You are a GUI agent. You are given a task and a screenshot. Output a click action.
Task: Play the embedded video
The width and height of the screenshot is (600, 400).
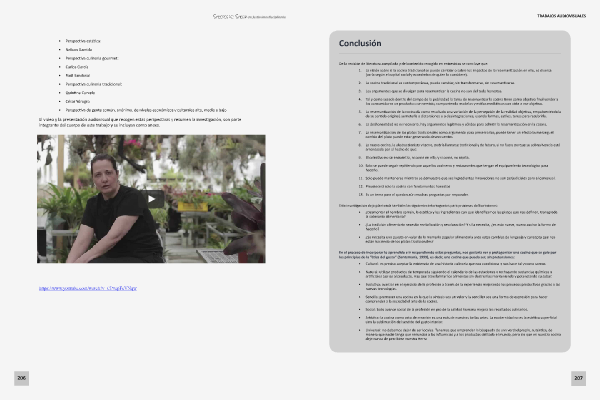(154, 198)
